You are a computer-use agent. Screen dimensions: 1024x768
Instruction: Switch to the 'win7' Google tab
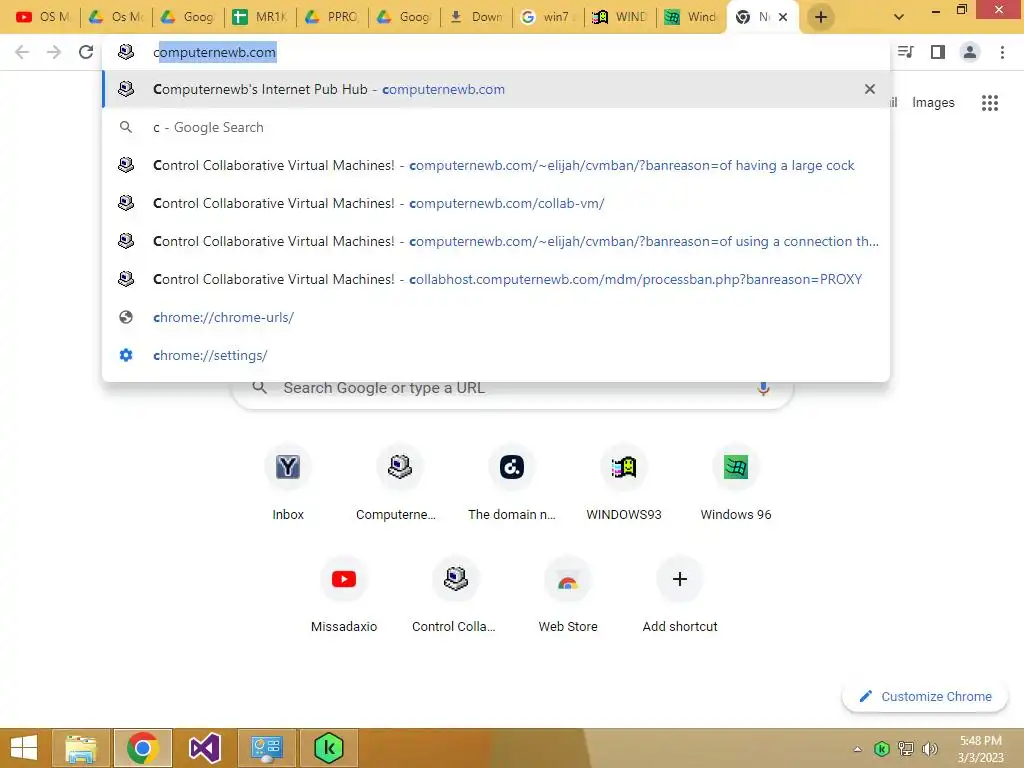click(549, 17)
